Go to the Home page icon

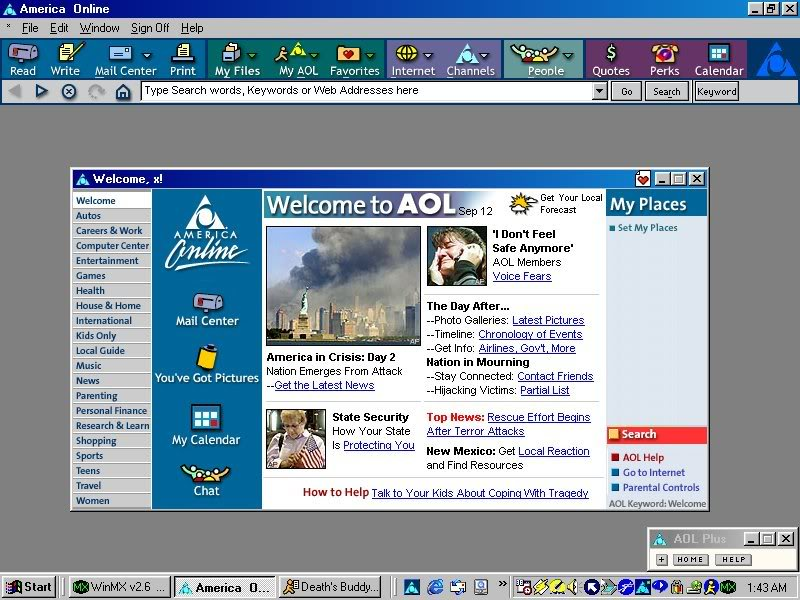123,92
